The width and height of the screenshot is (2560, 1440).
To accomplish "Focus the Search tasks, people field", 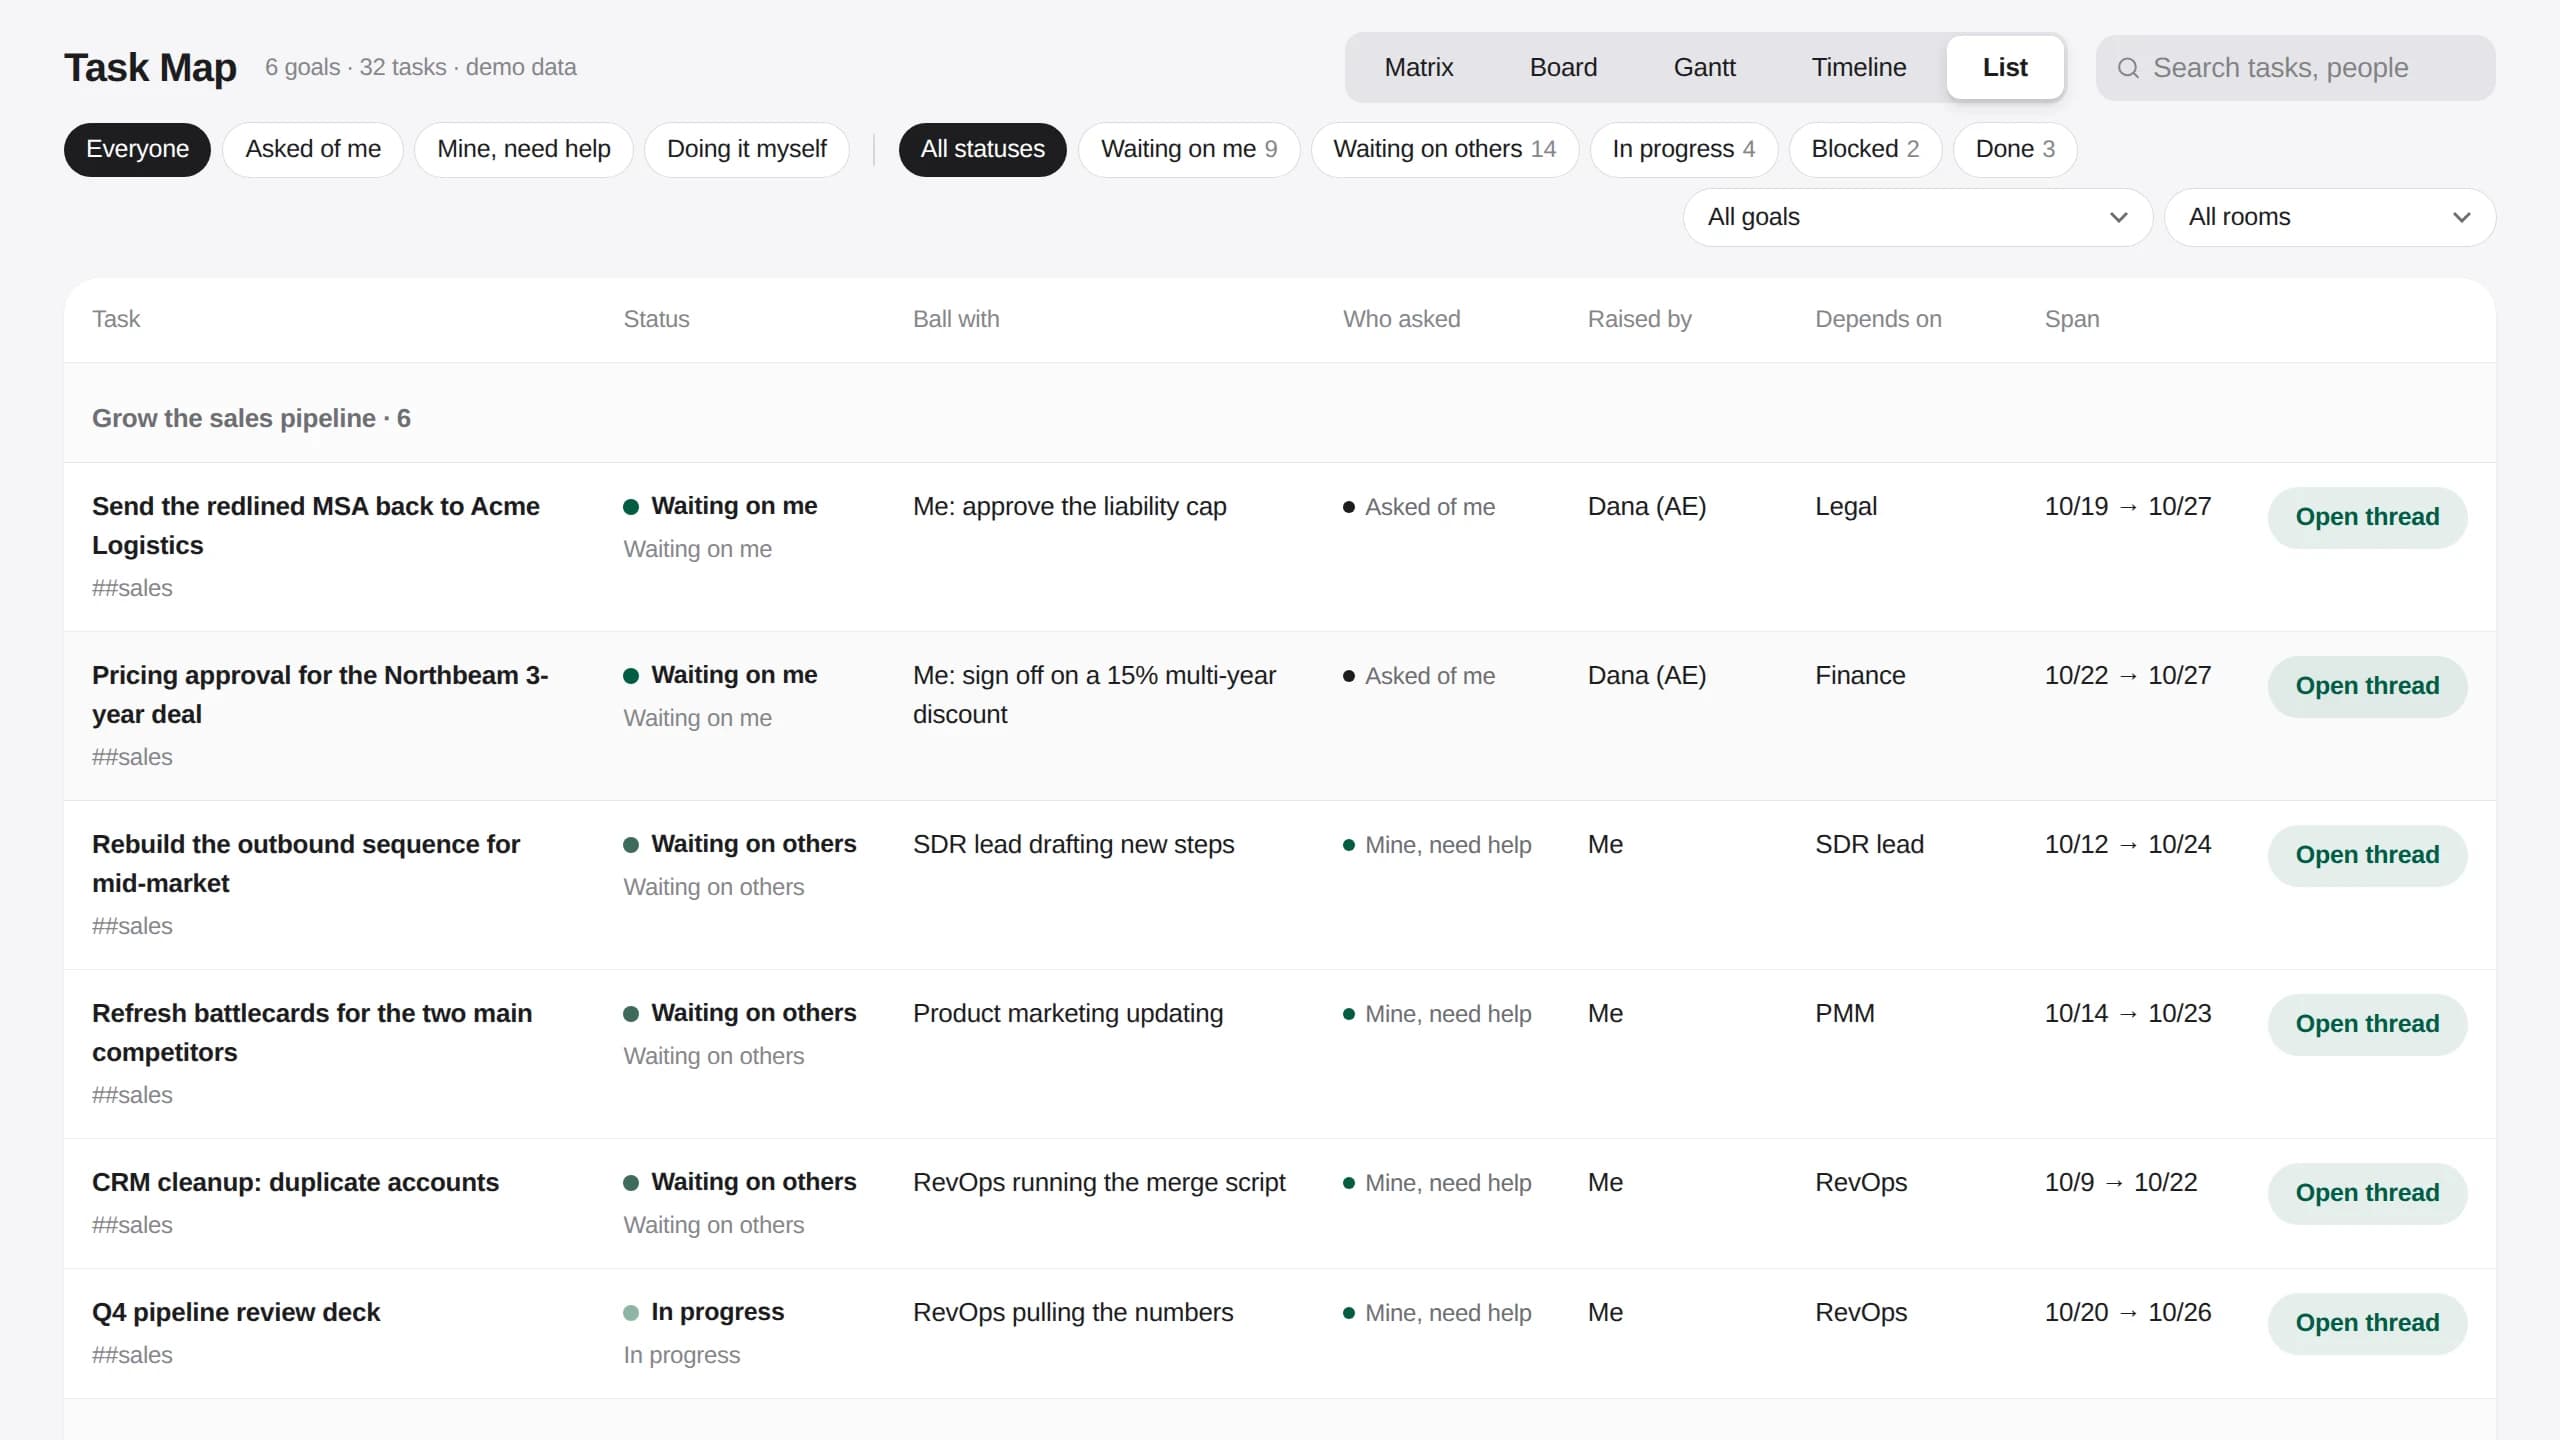I will (2295, 68).
